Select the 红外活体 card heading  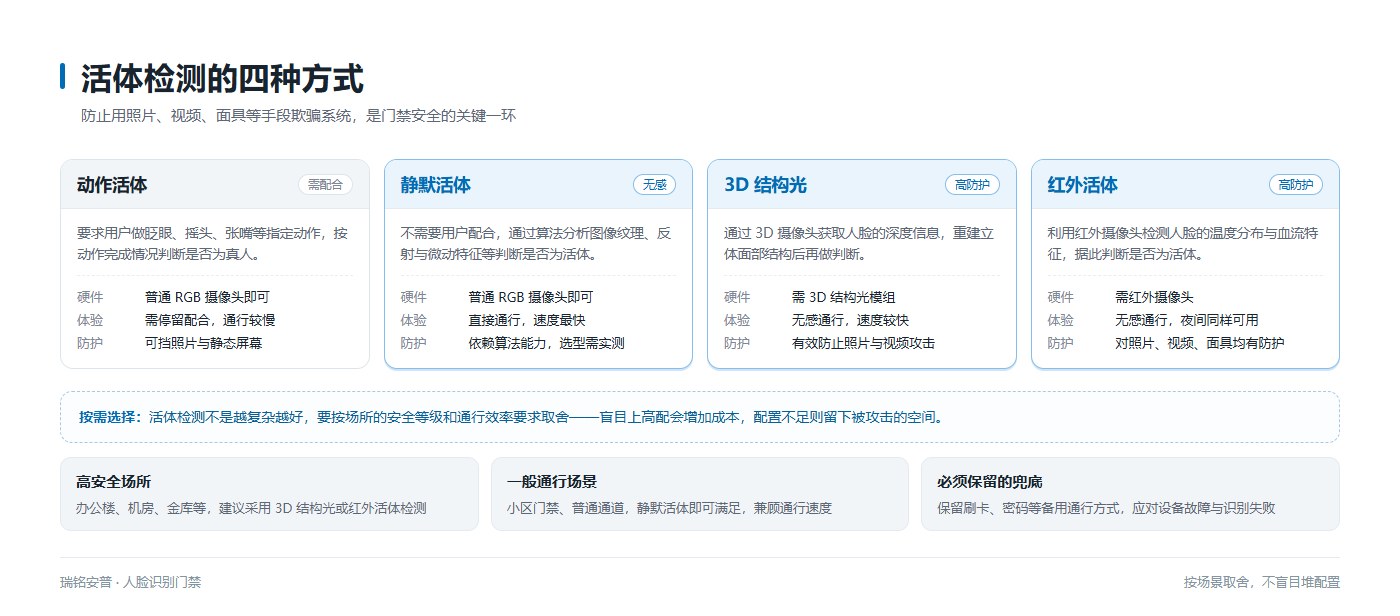1083,185
